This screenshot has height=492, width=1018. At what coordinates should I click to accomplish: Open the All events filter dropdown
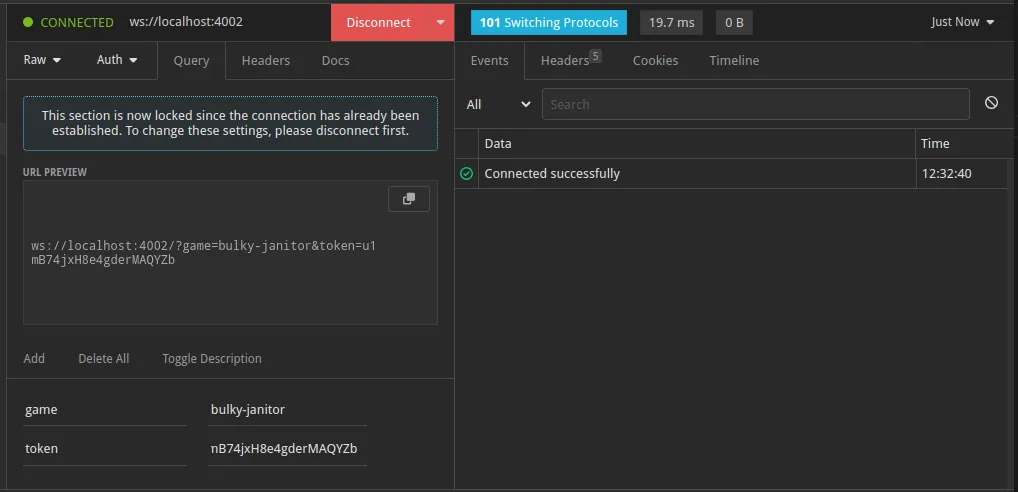498,104
